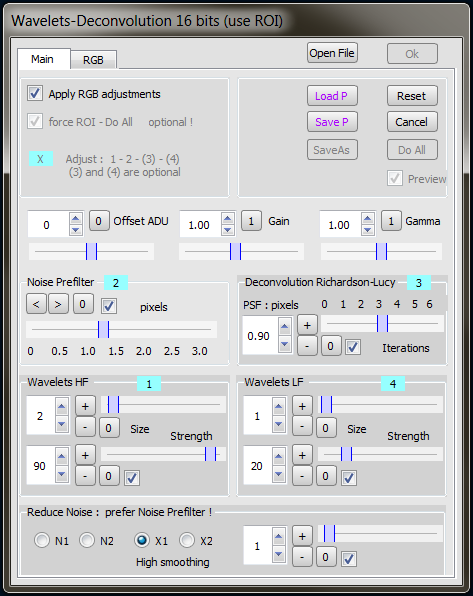Increase Wavelets LF Strength with plus
Screen dimensions: 473x596
point(303,455)
